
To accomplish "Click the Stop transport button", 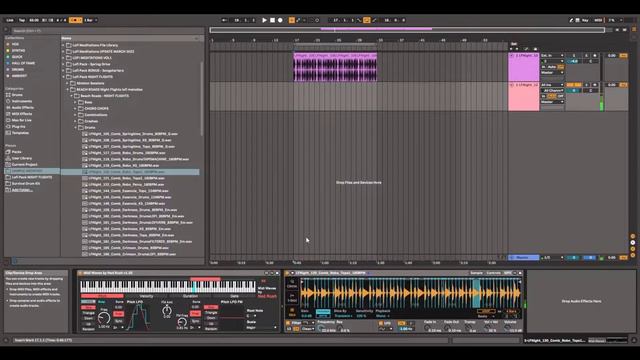I will [272, 20].
